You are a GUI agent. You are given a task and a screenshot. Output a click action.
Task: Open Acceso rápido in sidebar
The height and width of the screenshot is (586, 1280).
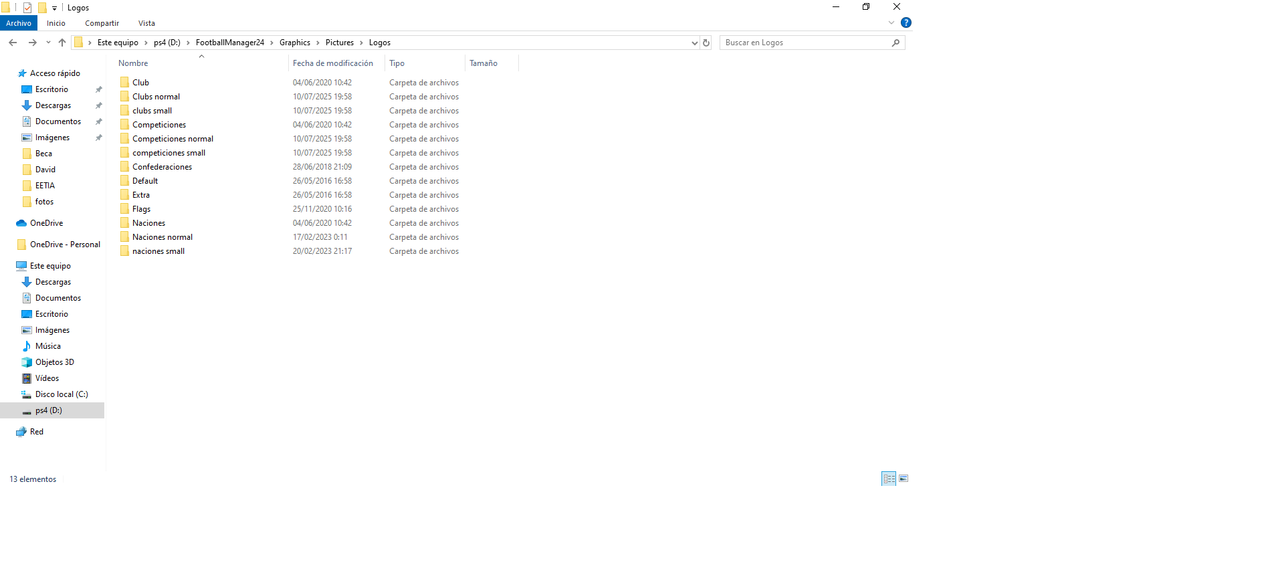tap(54, 73)
